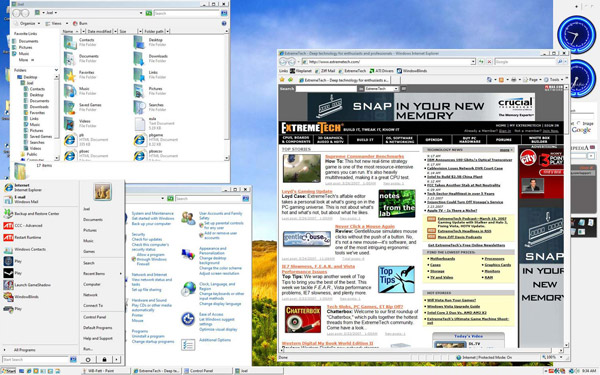Open the IE address bar dropdown arrow

coord(473,62)
